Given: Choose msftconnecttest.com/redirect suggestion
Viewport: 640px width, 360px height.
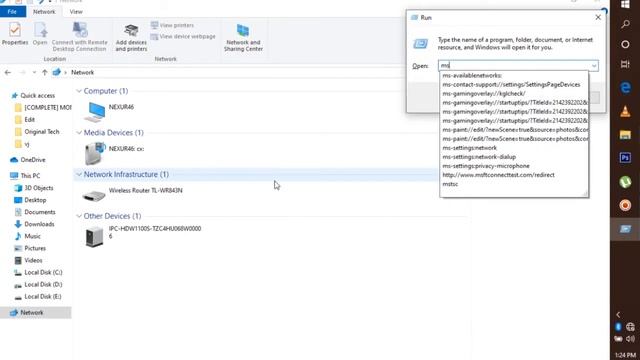Looking at the screenshot, I should (514, 175).
